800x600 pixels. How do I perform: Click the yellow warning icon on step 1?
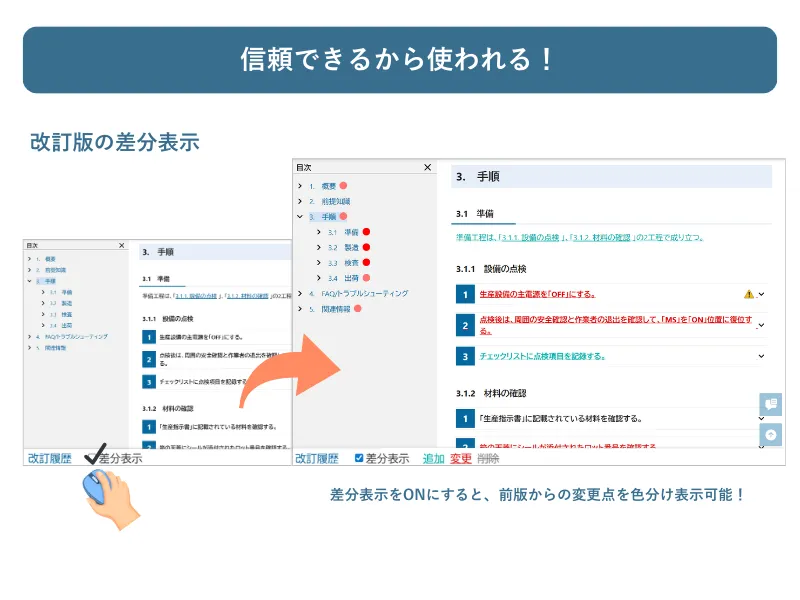(x=749, y=294)
